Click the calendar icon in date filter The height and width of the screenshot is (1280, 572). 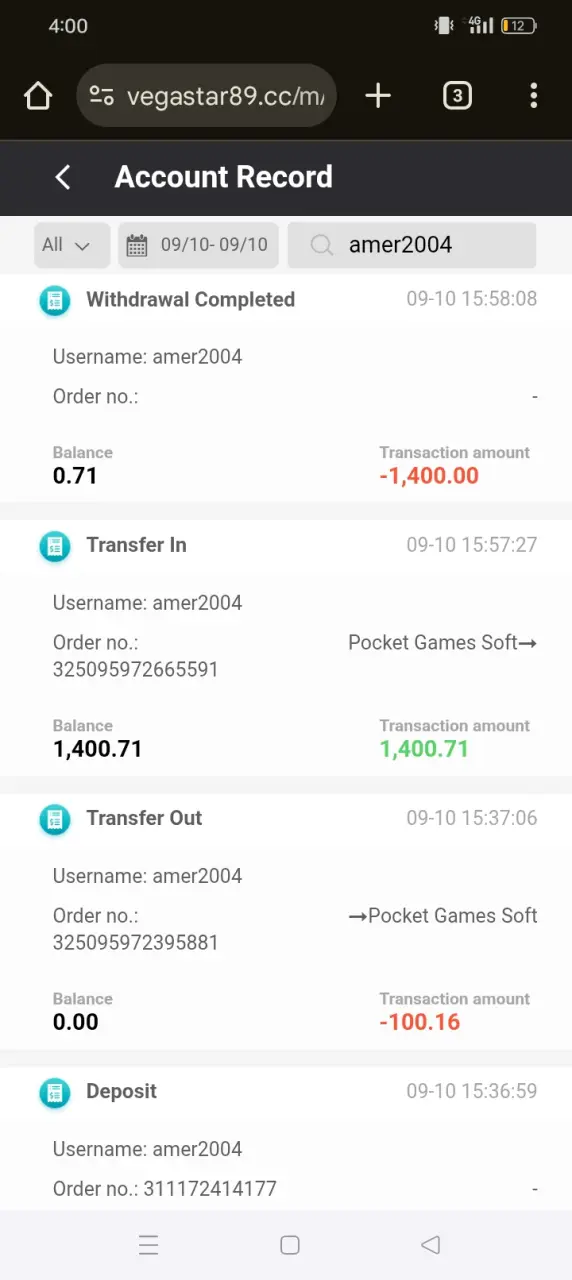pyautogui.click(x=137, y=245)
